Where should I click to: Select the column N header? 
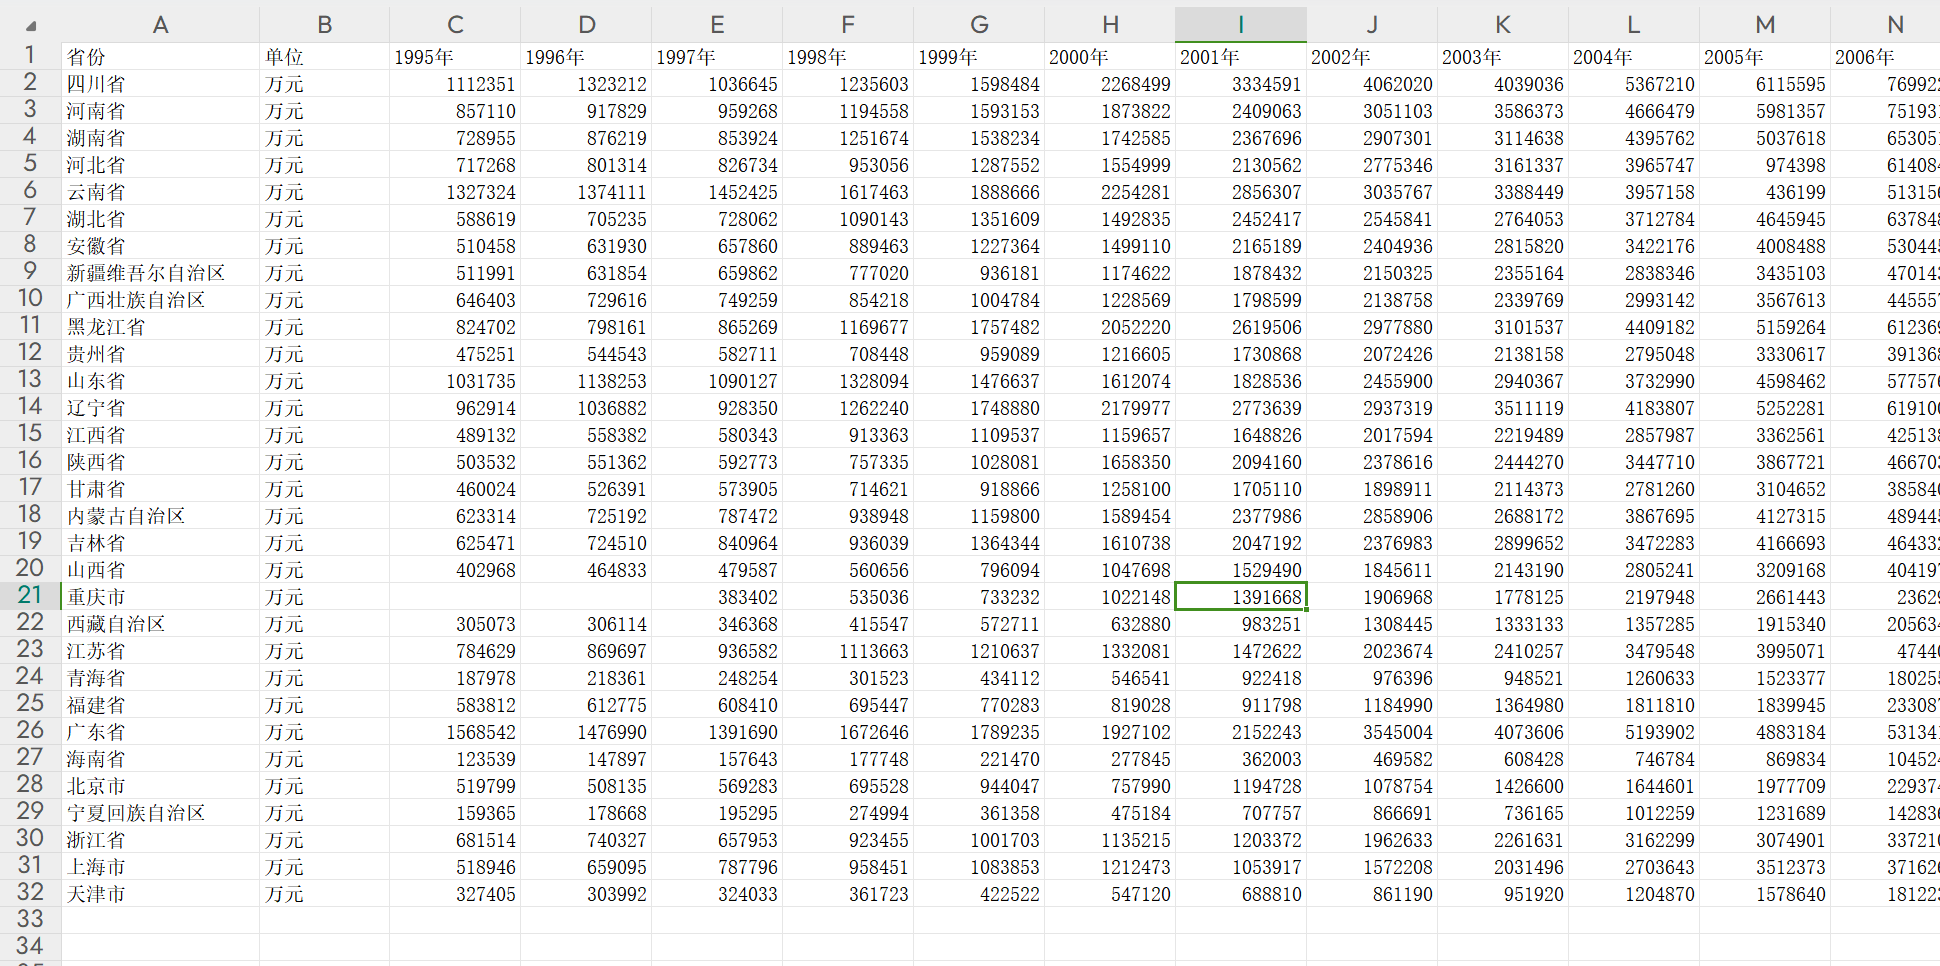[1894, 25]
